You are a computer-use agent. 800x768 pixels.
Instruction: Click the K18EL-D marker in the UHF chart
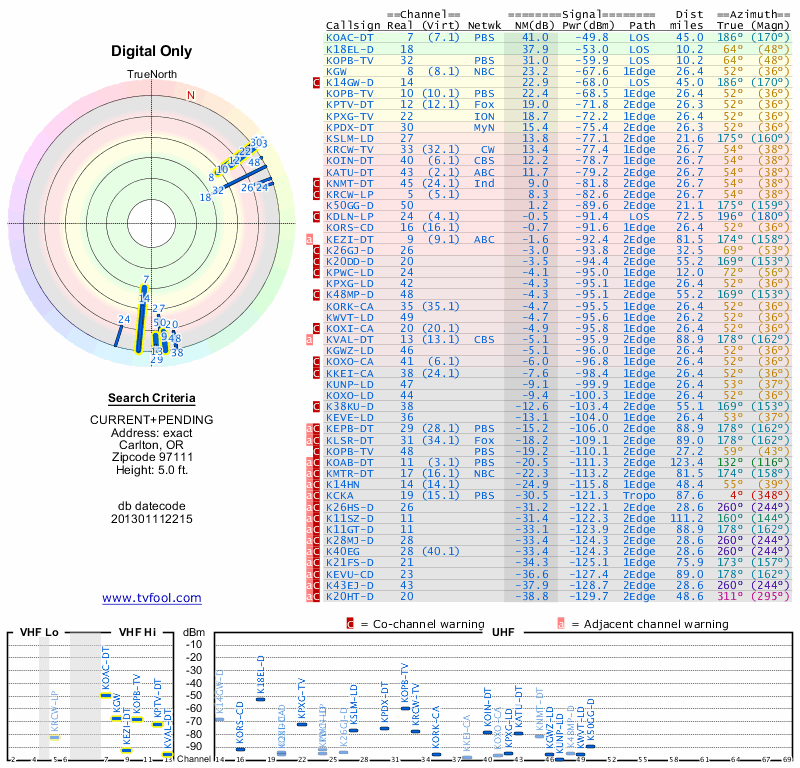coord(262,698)
